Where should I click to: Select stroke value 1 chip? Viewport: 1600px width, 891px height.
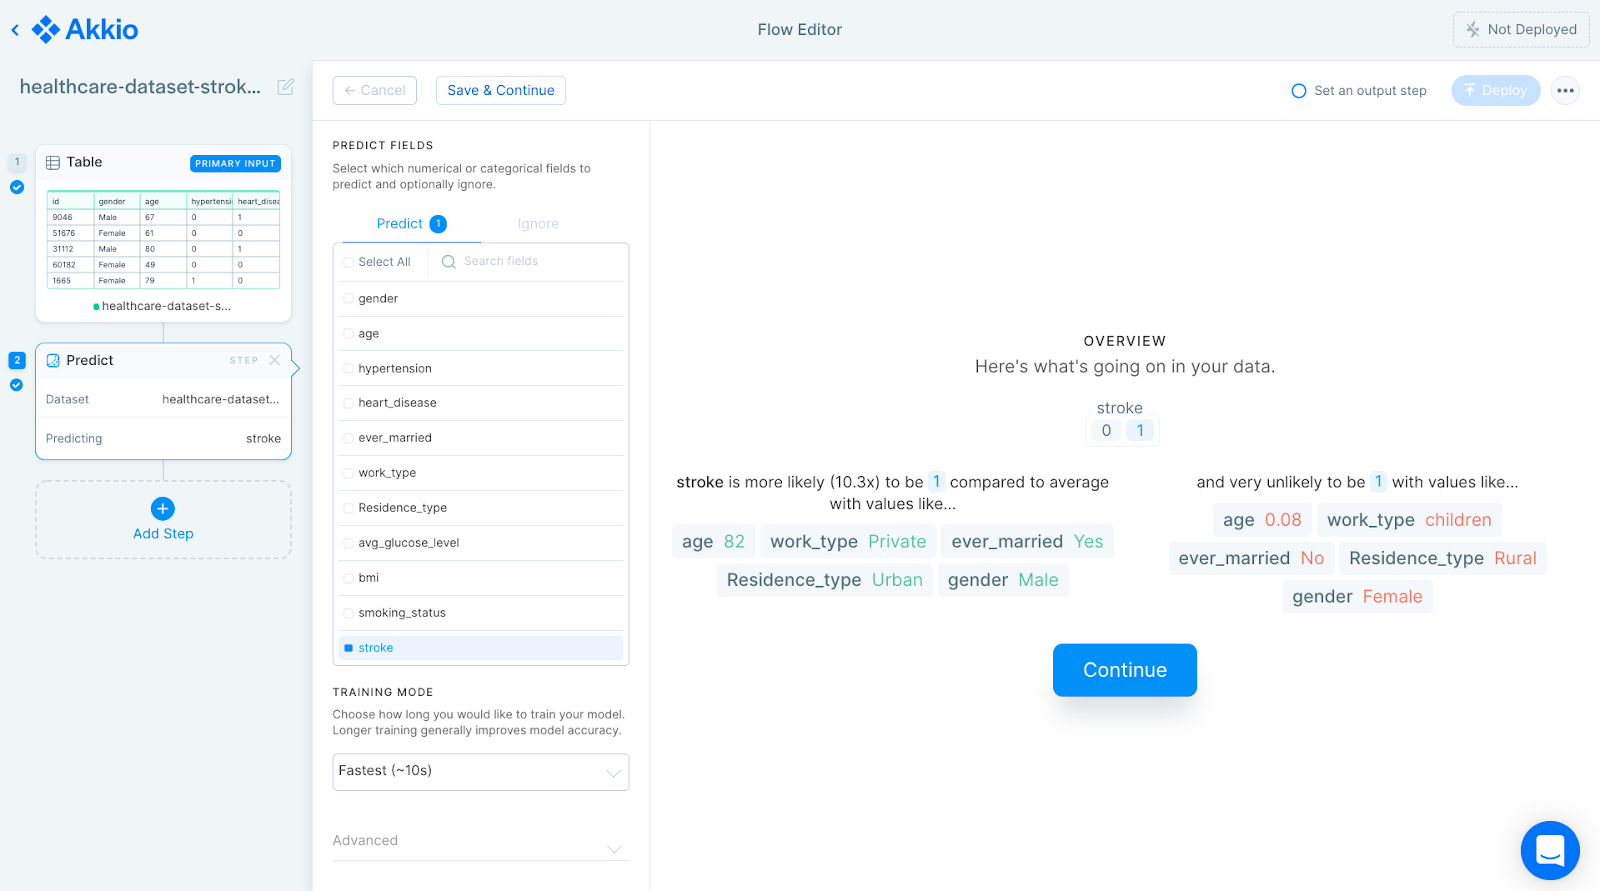coord(1140,431)
